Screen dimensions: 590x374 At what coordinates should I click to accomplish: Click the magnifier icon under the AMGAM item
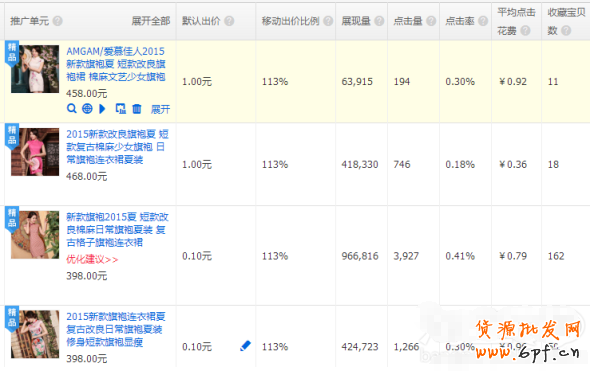pos(71,109)
